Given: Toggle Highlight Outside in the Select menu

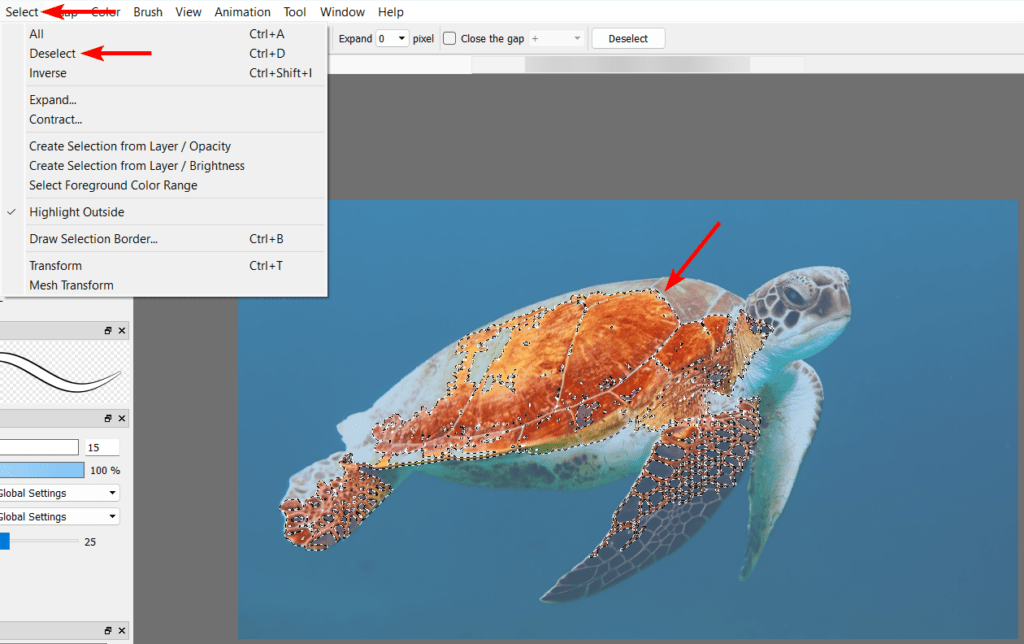Looking at the screenshot, I should (x=77, y=212).
